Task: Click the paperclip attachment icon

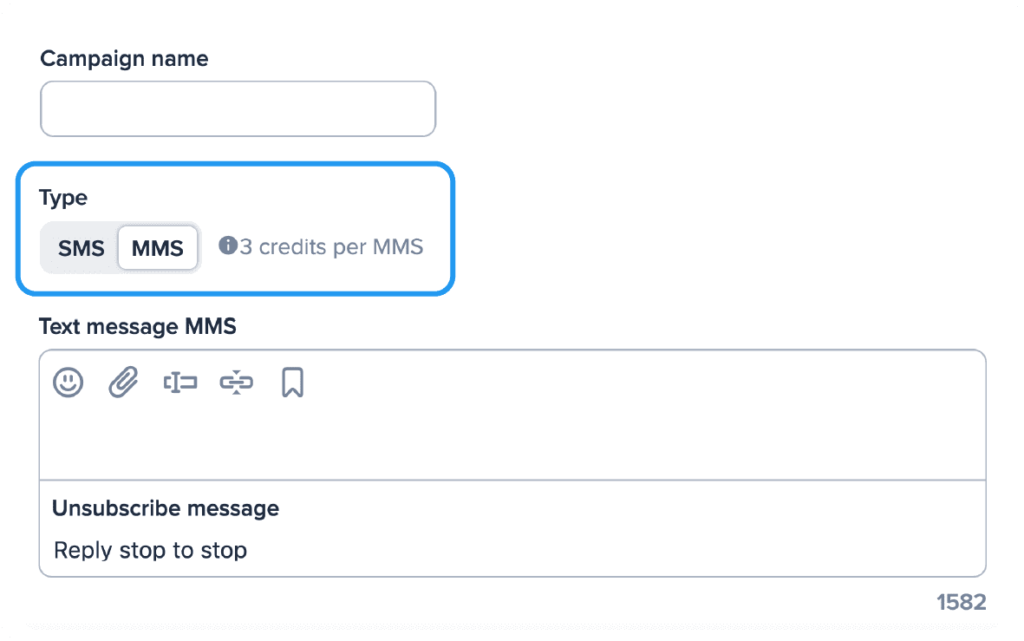Action: click(x=123, y=382)
